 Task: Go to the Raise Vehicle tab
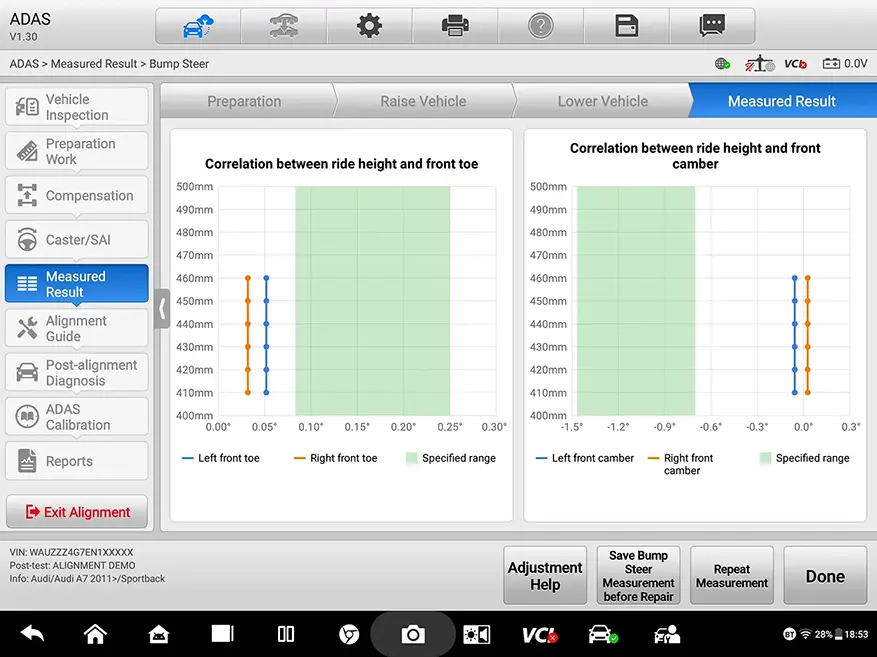coord(423,101)
